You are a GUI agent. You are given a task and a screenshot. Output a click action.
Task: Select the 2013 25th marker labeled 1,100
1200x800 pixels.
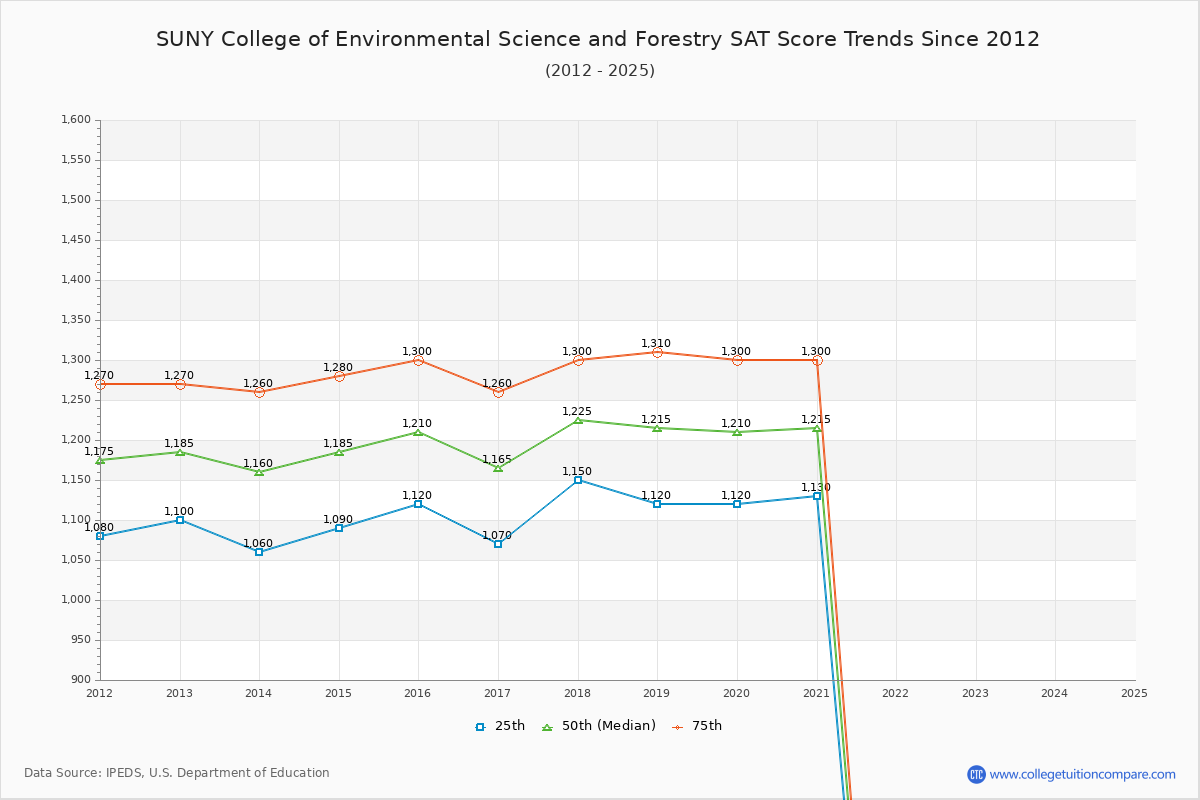pyautogui.click(x=180, y=520)
